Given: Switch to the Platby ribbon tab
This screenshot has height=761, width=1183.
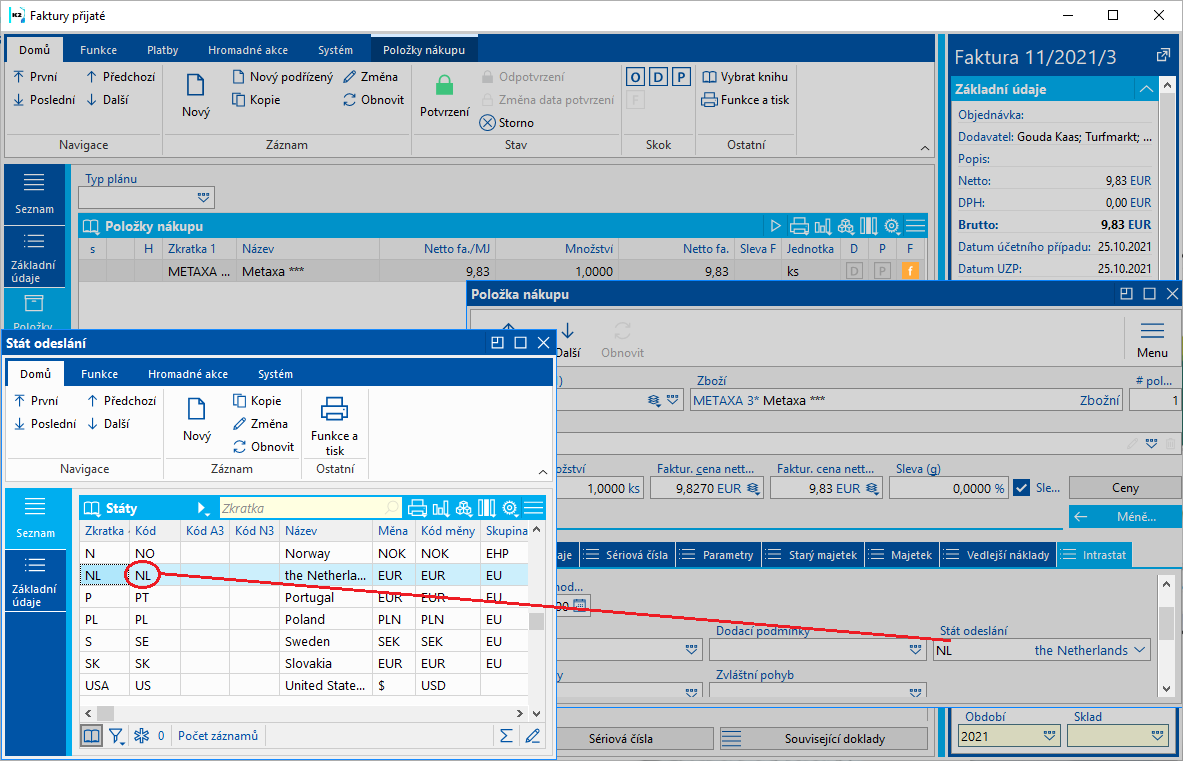Looking at the screenshot, I should (163, 50).
